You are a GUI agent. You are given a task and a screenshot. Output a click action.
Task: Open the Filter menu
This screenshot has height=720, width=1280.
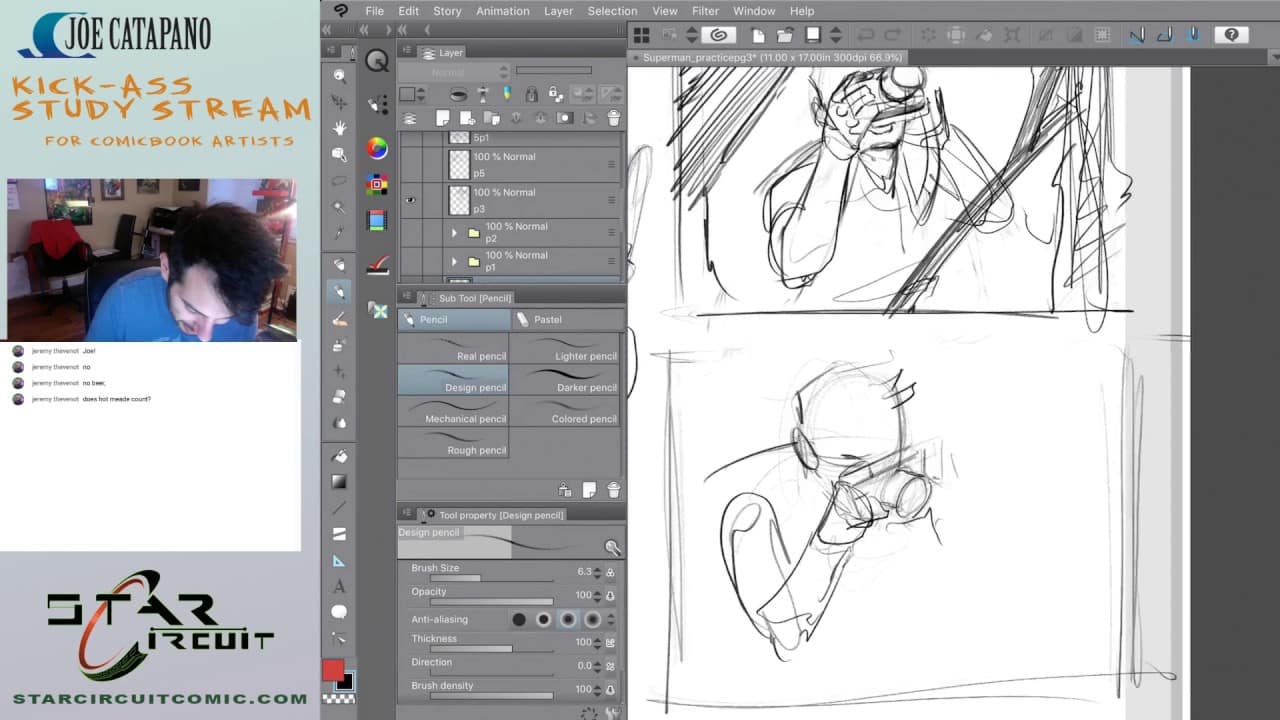coord(705,11)
